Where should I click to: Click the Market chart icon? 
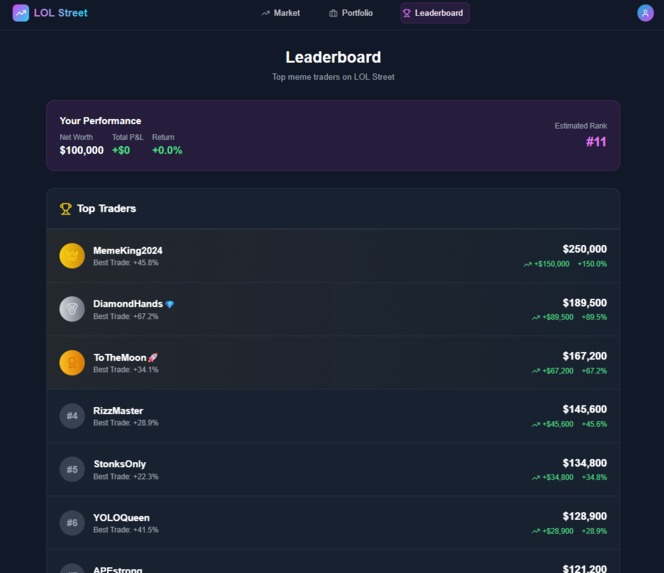(266, 13)
